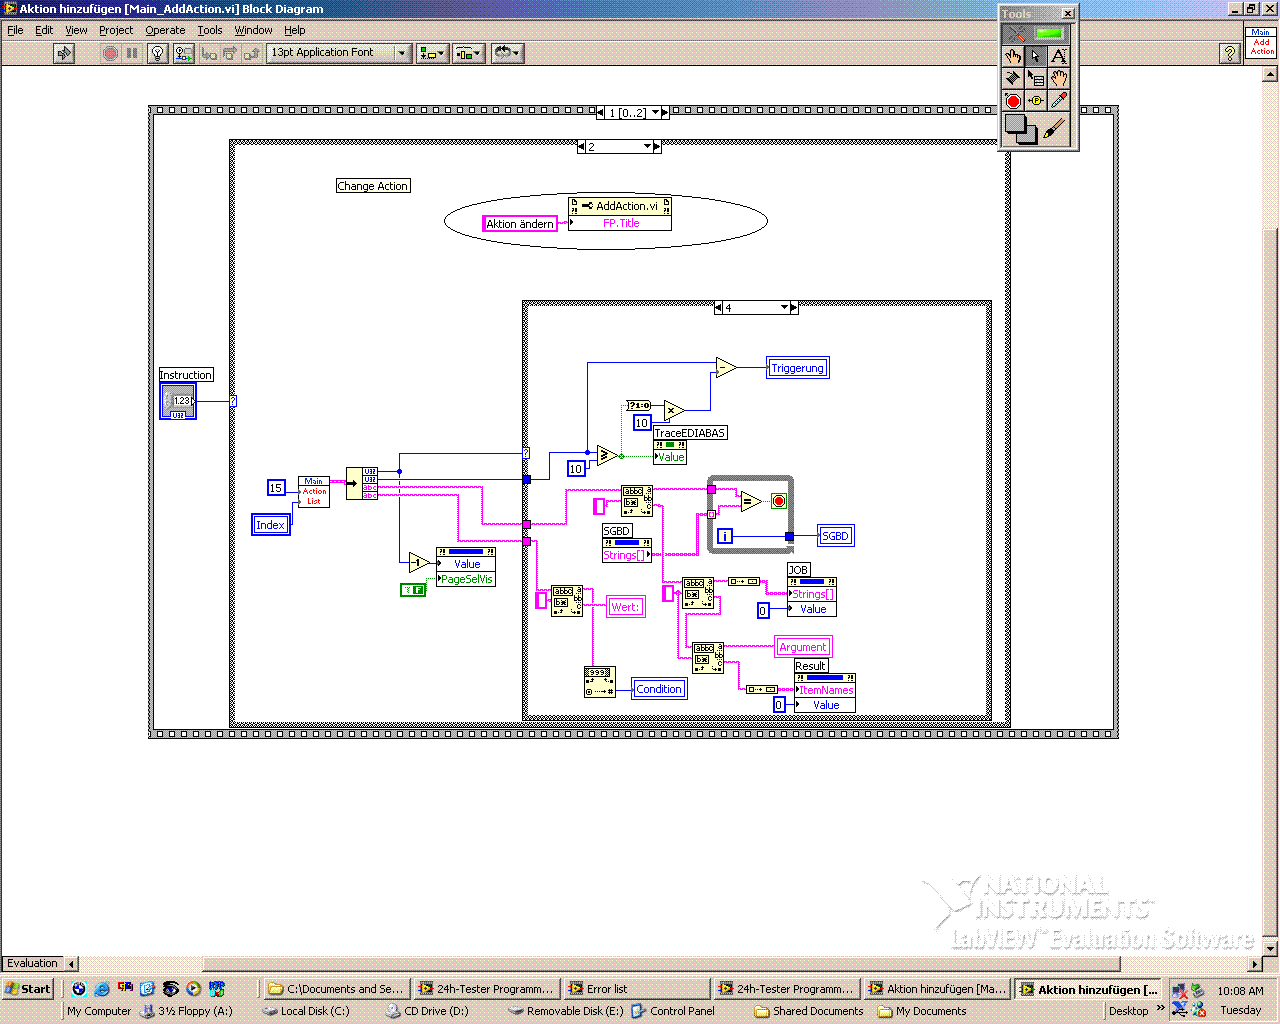Click the Step Into button
The height and width of the screenshot is (1024, 1280).
(209, 53)
